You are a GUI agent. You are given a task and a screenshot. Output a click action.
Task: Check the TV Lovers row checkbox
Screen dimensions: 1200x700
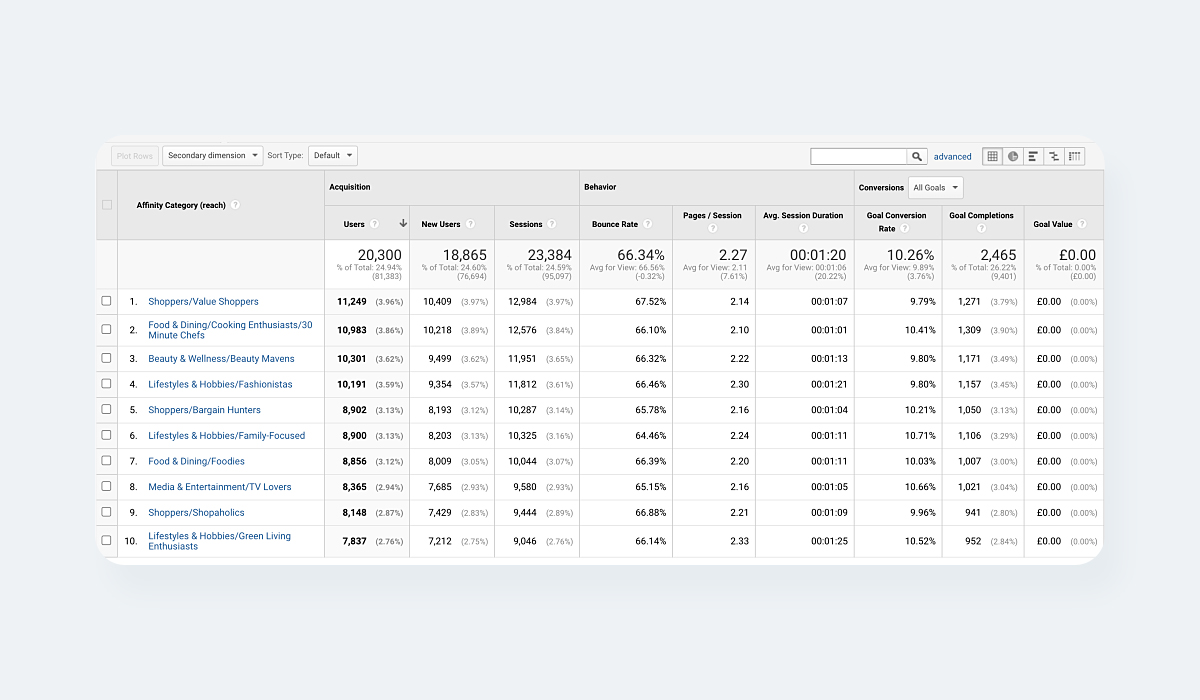click(107, 487)
